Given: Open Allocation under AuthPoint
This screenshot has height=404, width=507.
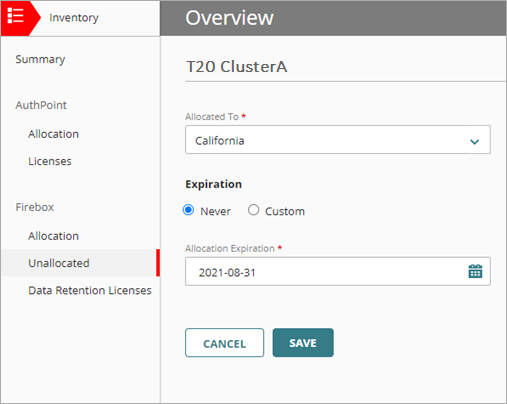Looking at the screenshot, I should (53, 134).
